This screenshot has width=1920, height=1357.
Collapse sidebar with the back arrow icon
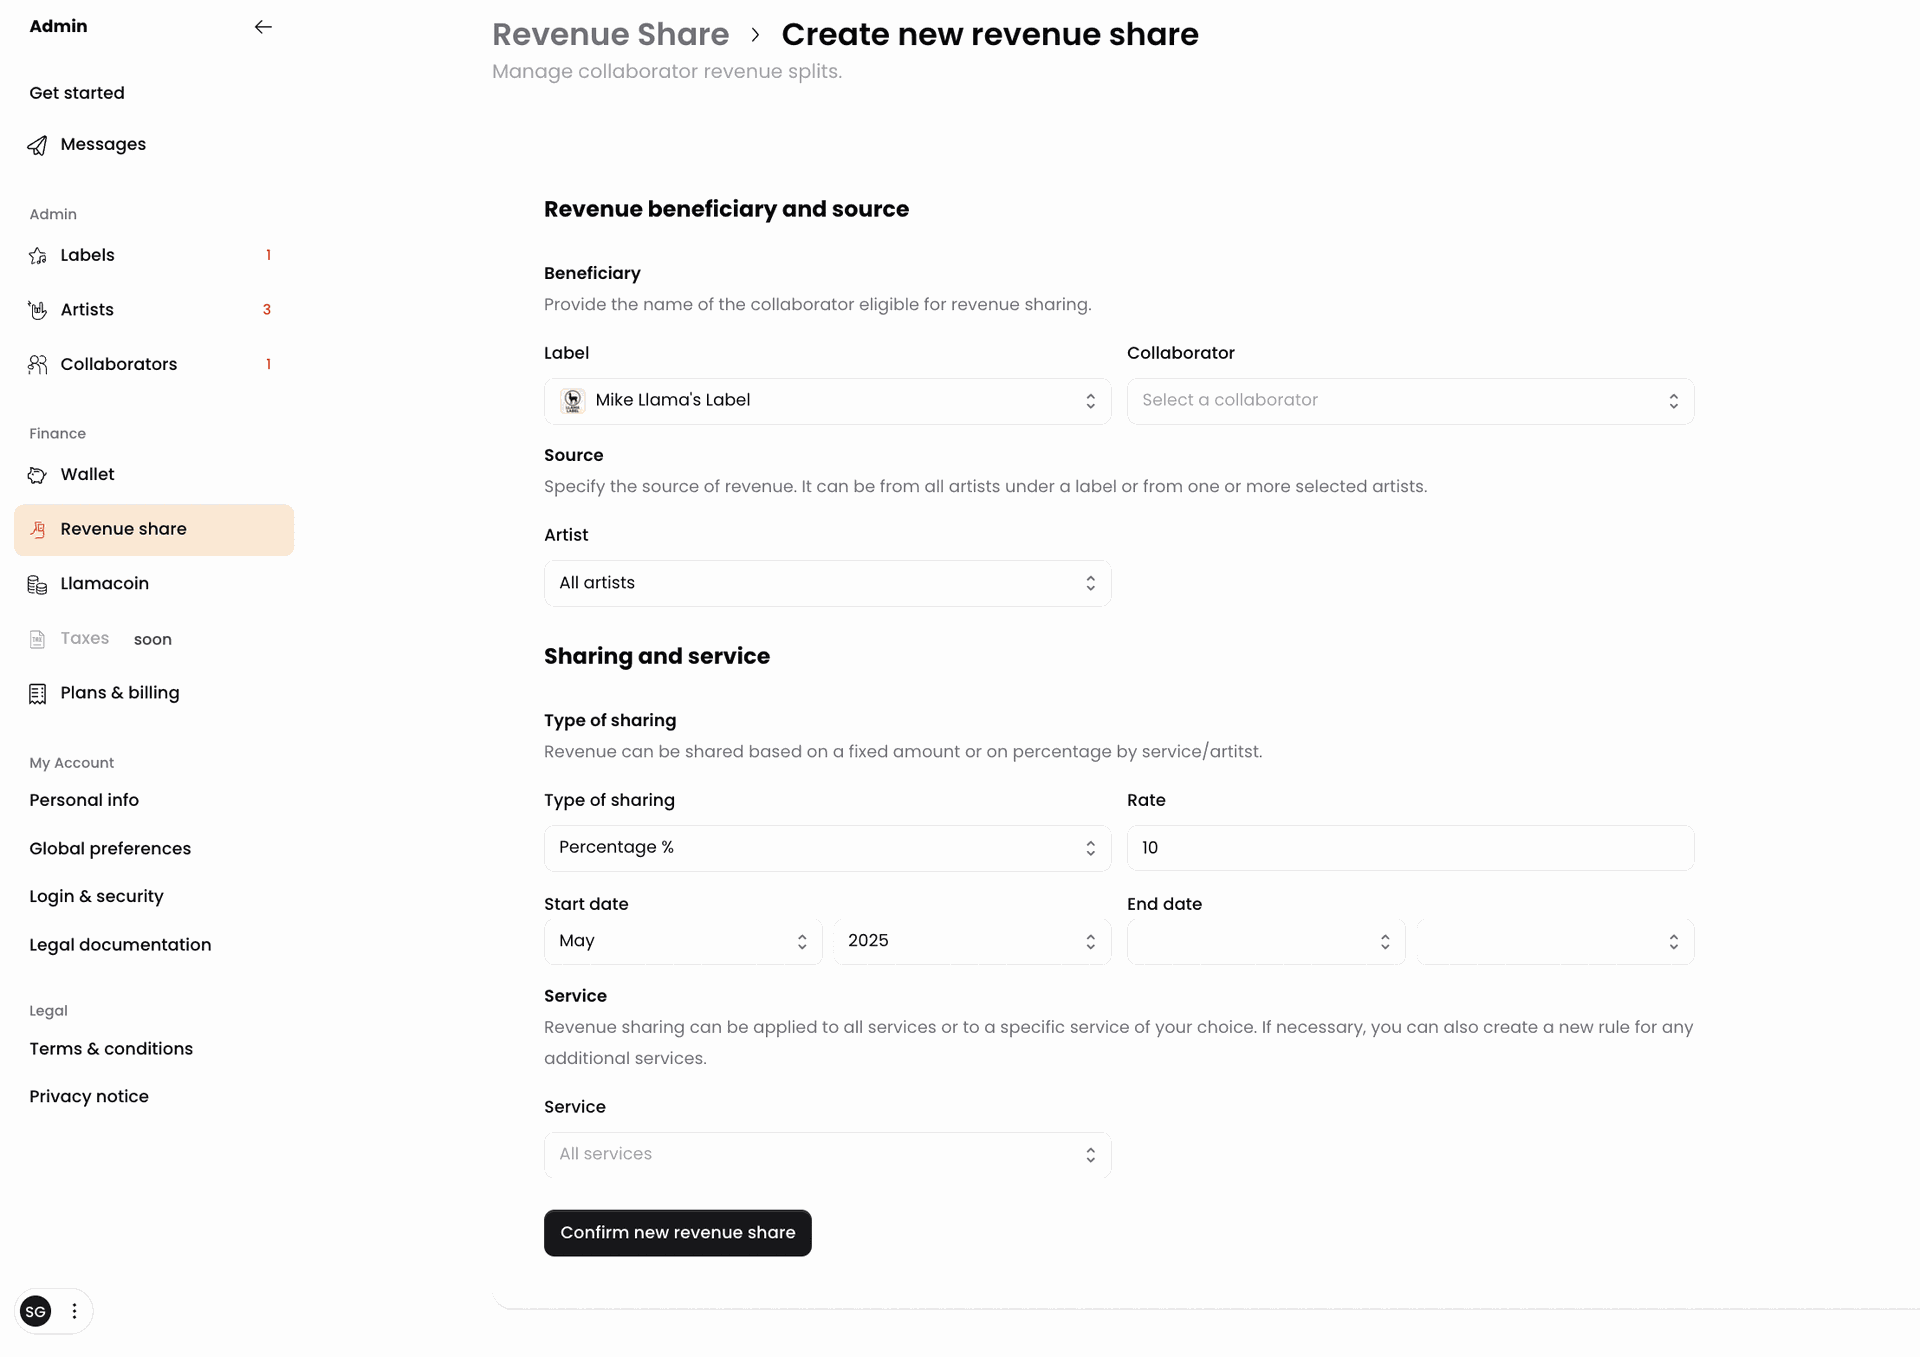(x=263, y=27)
